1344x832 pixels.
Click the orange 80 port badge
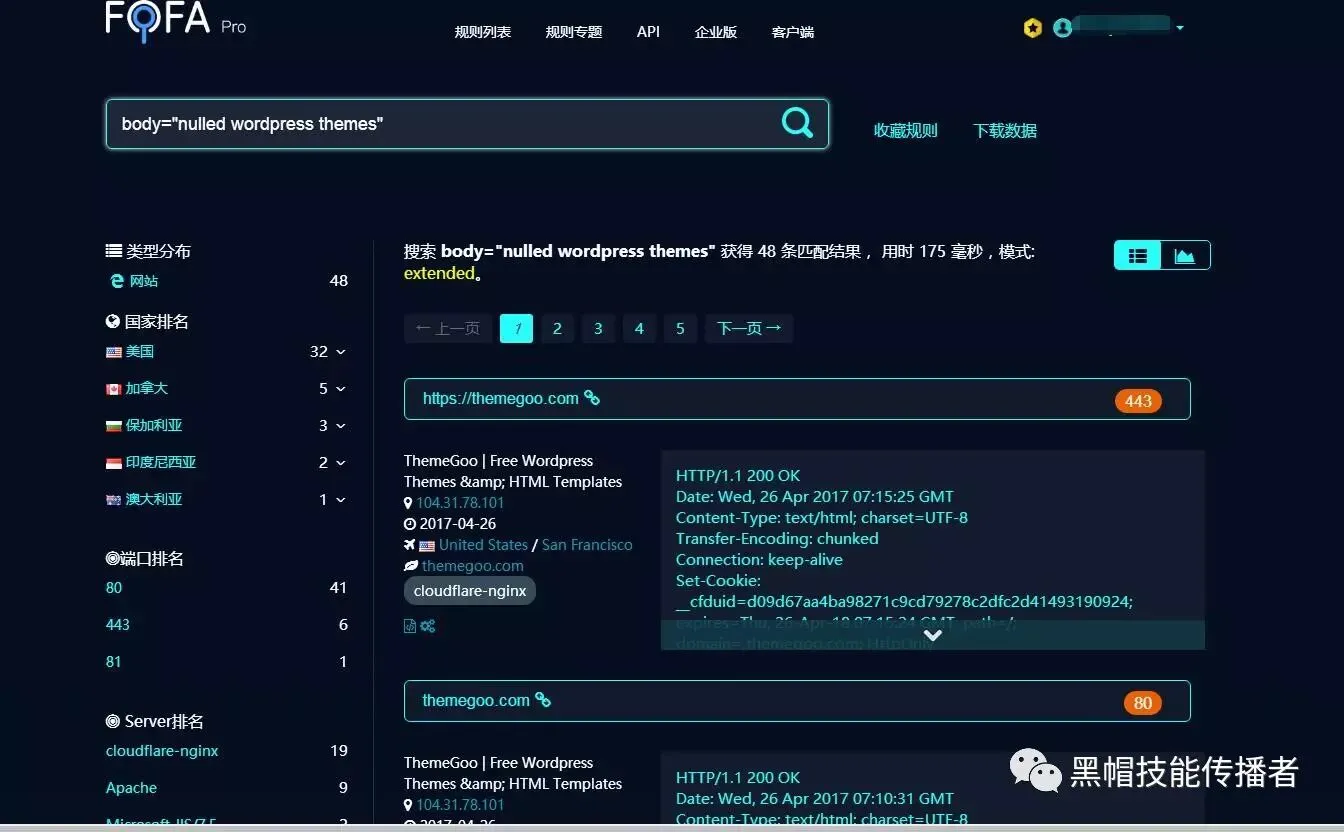1143,703
